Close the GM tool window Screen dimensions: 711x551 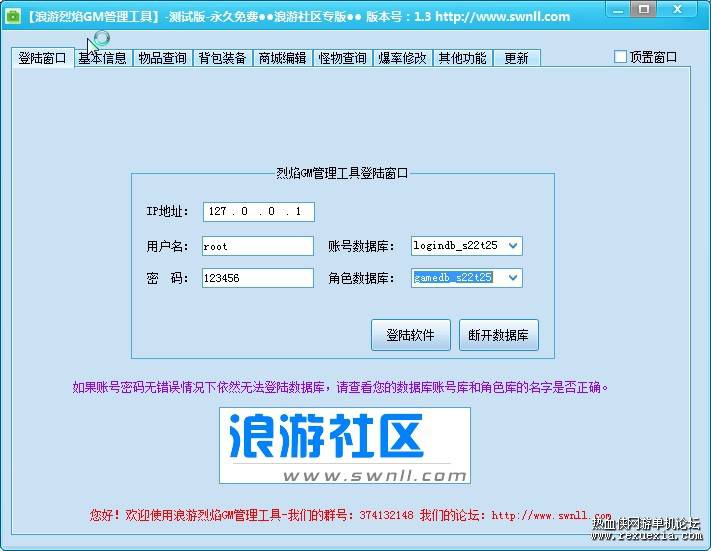click(x=677, y=10)
